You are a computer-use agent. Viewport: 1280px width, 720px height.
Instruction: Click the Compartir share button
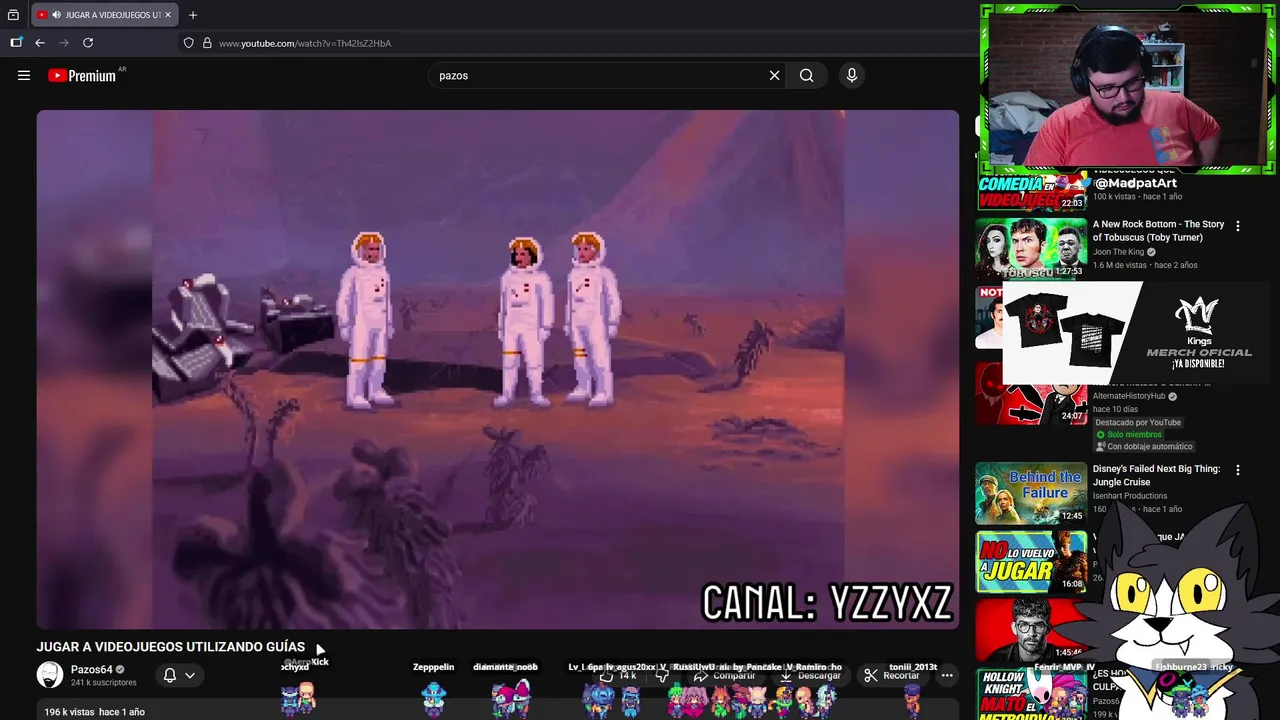click(725, 676)
